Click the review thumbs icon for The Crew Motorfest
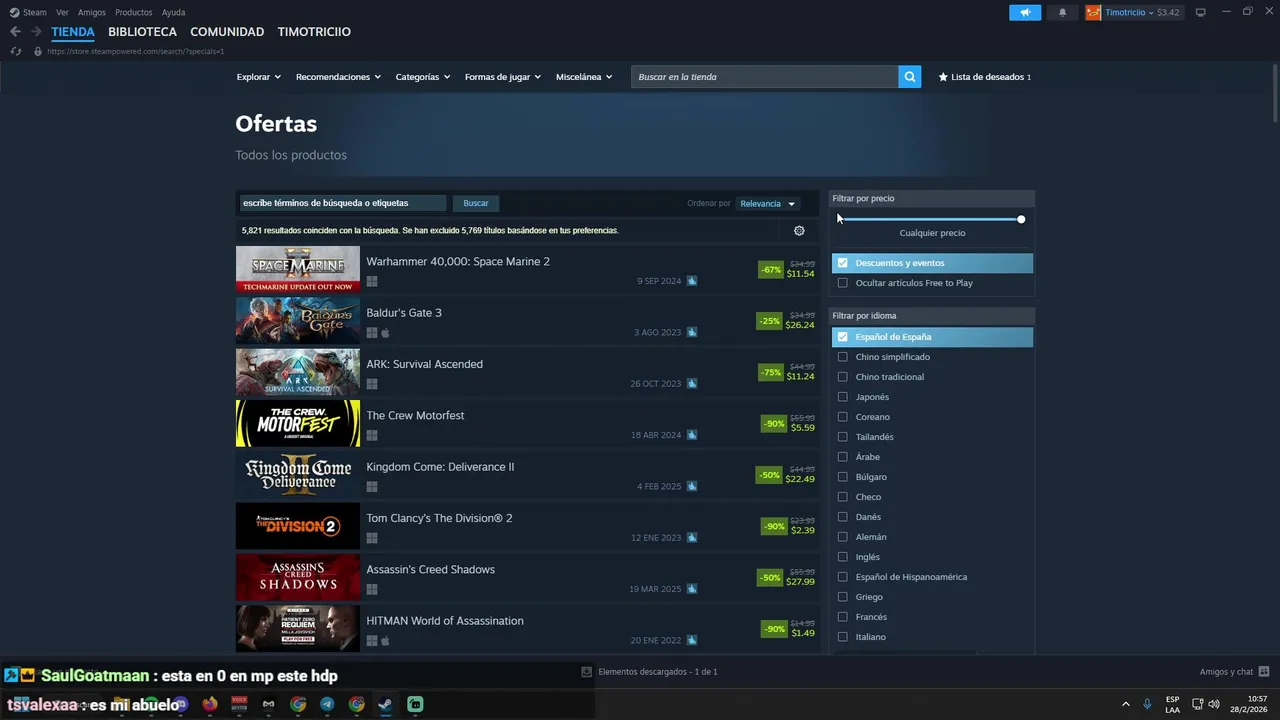 [691, 435]
